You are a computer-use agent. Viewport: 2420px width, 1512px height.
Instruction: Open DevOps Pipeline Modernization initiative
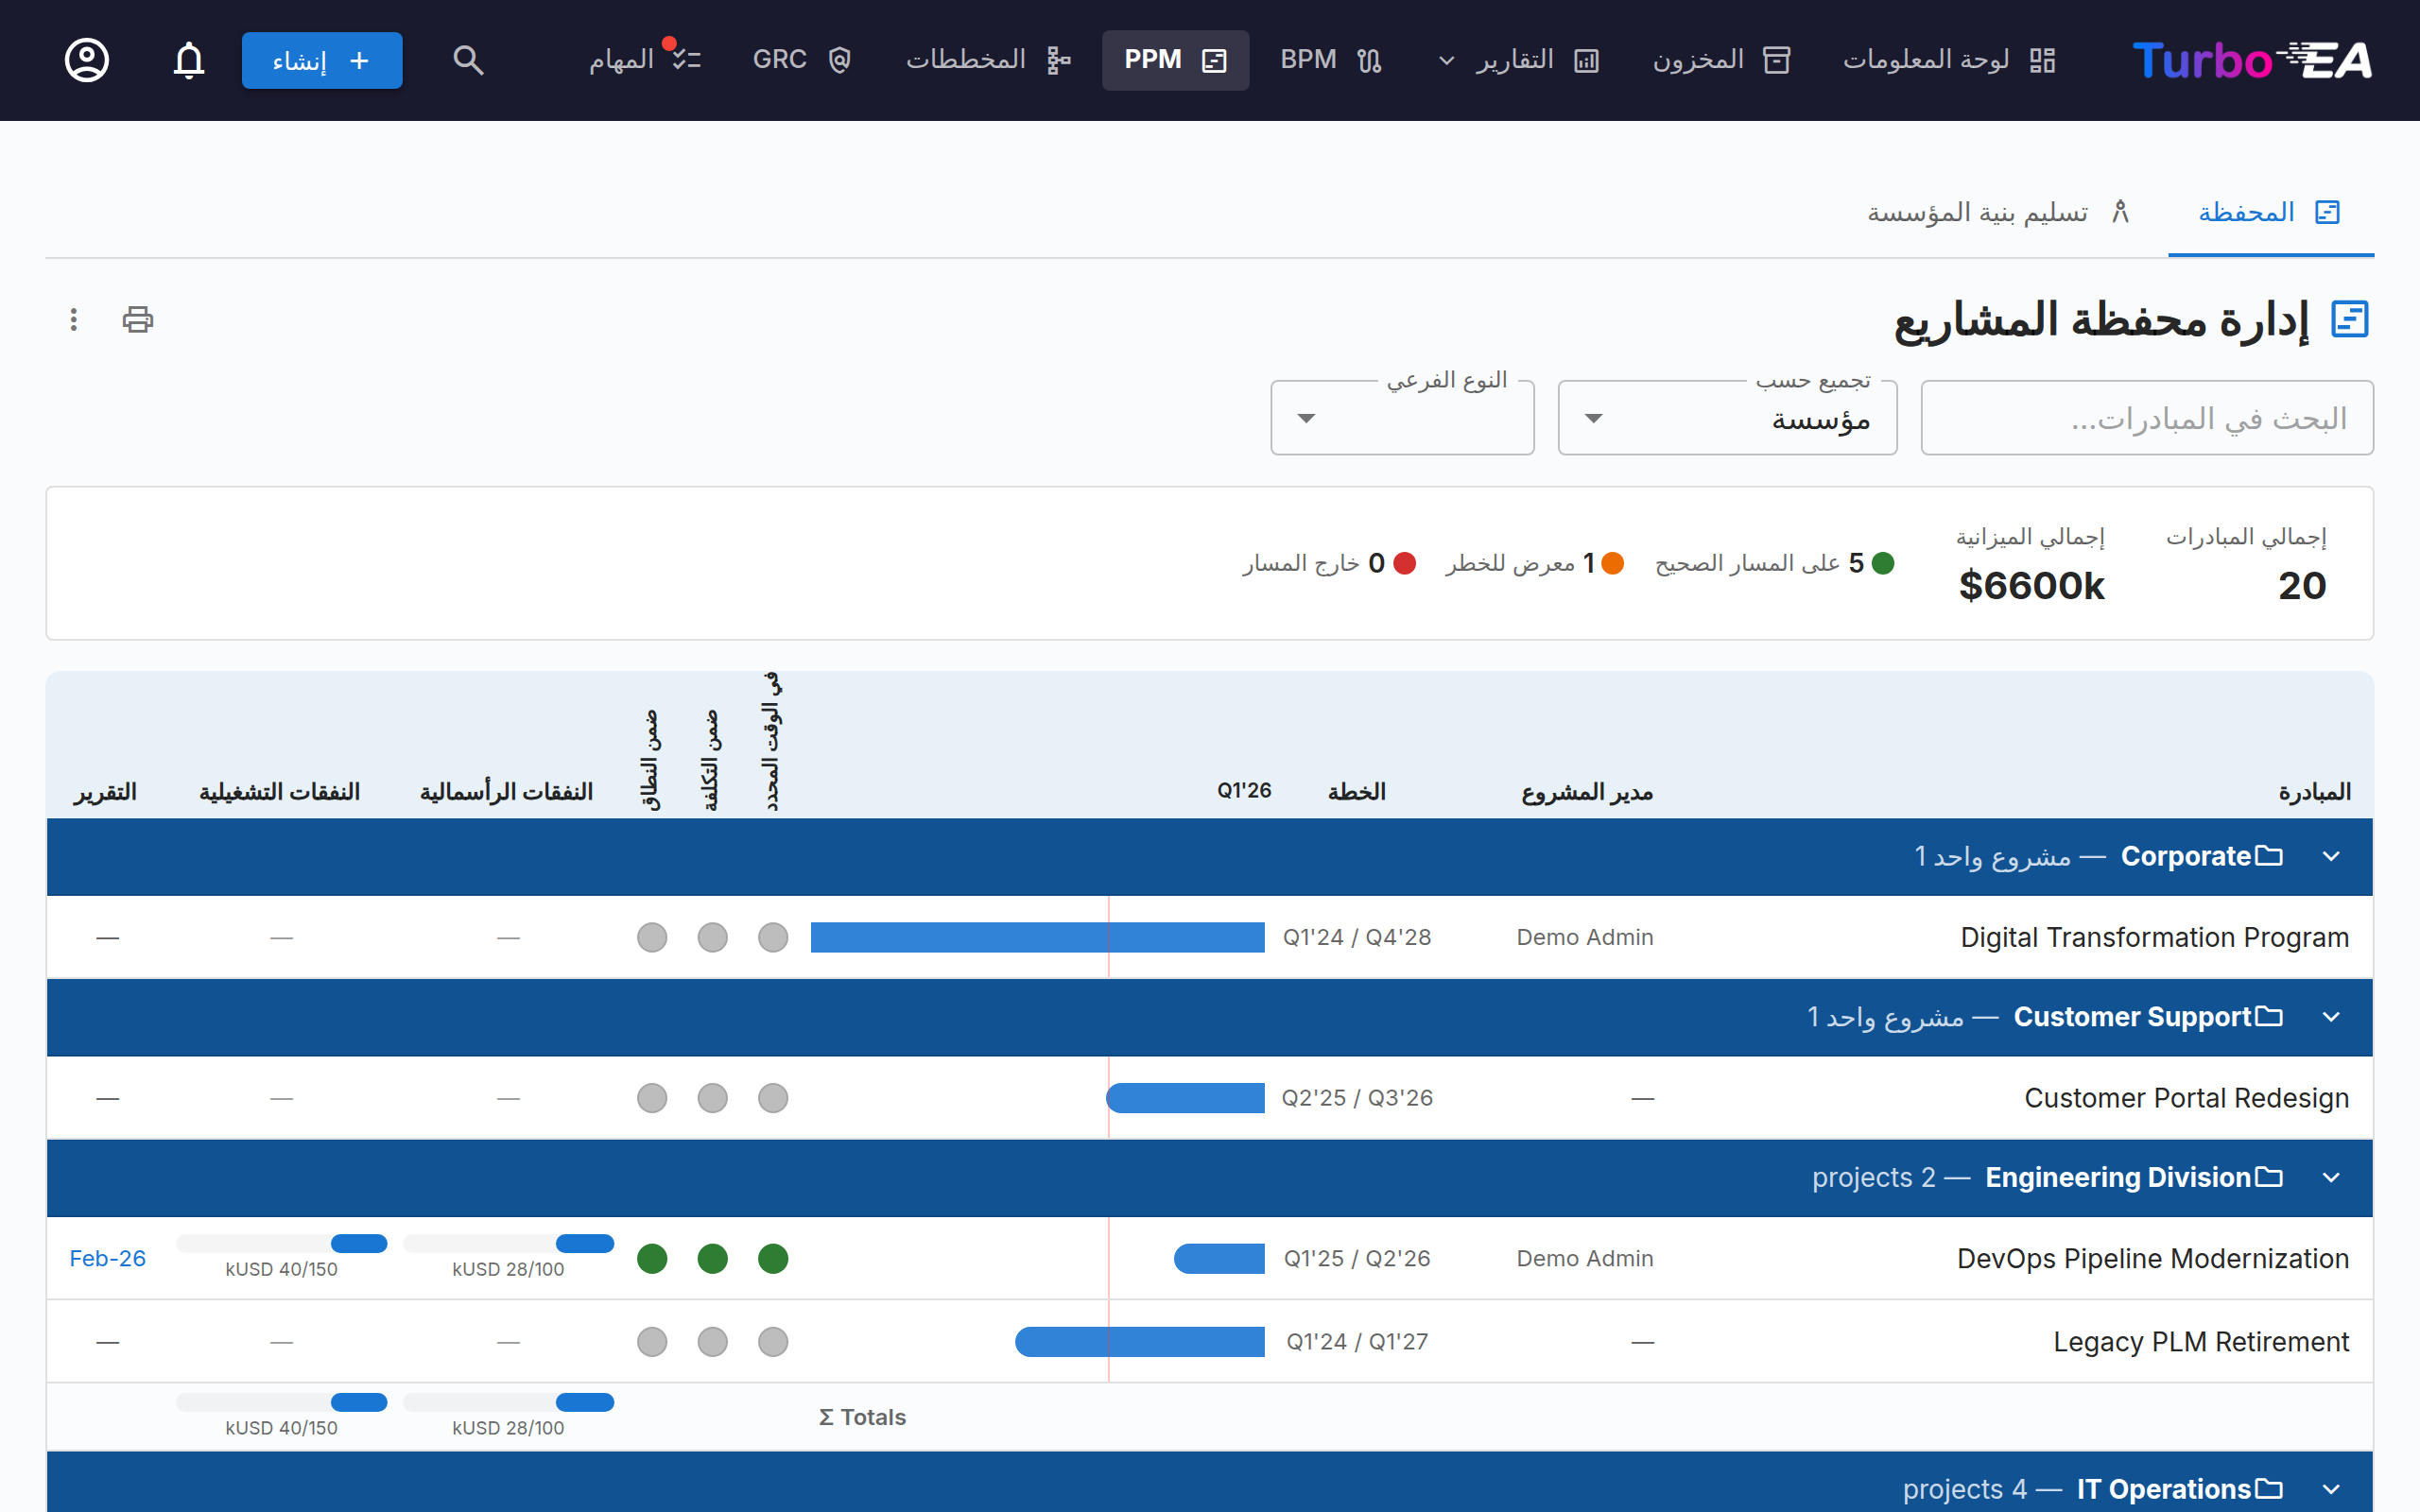tap(2152, 1258)
